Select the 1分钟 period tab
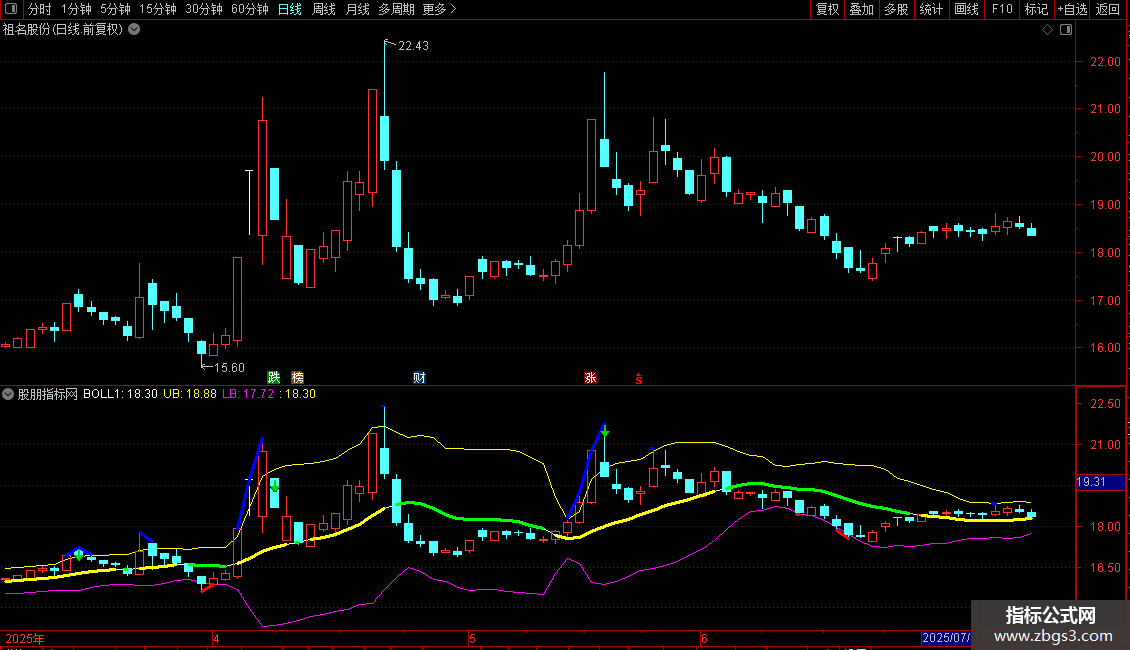The image size is (1130, 650). tap(76, 9)
